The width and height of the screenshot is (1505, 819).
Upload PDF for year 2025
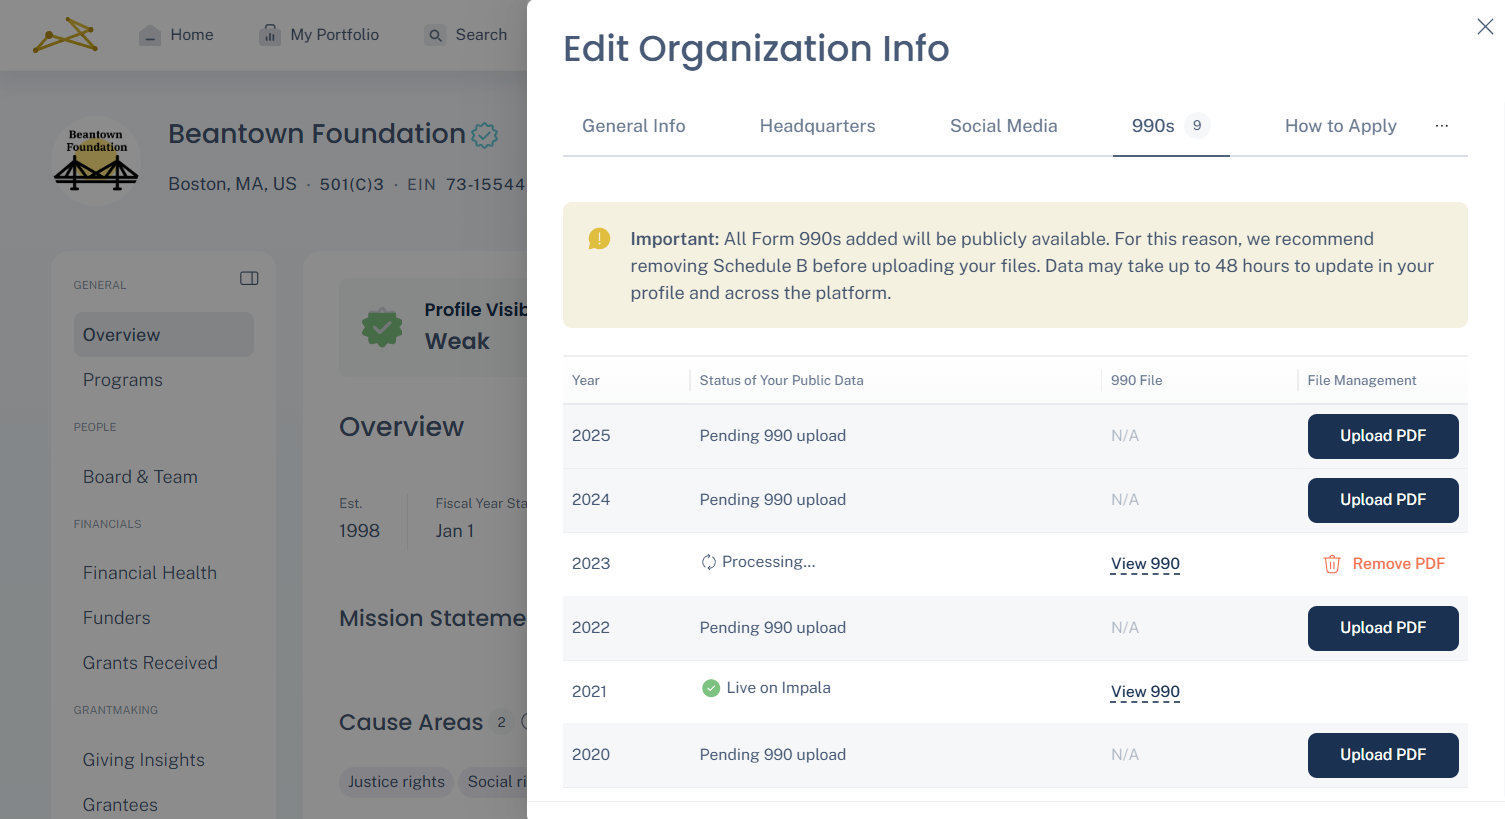pos(1383,436)
